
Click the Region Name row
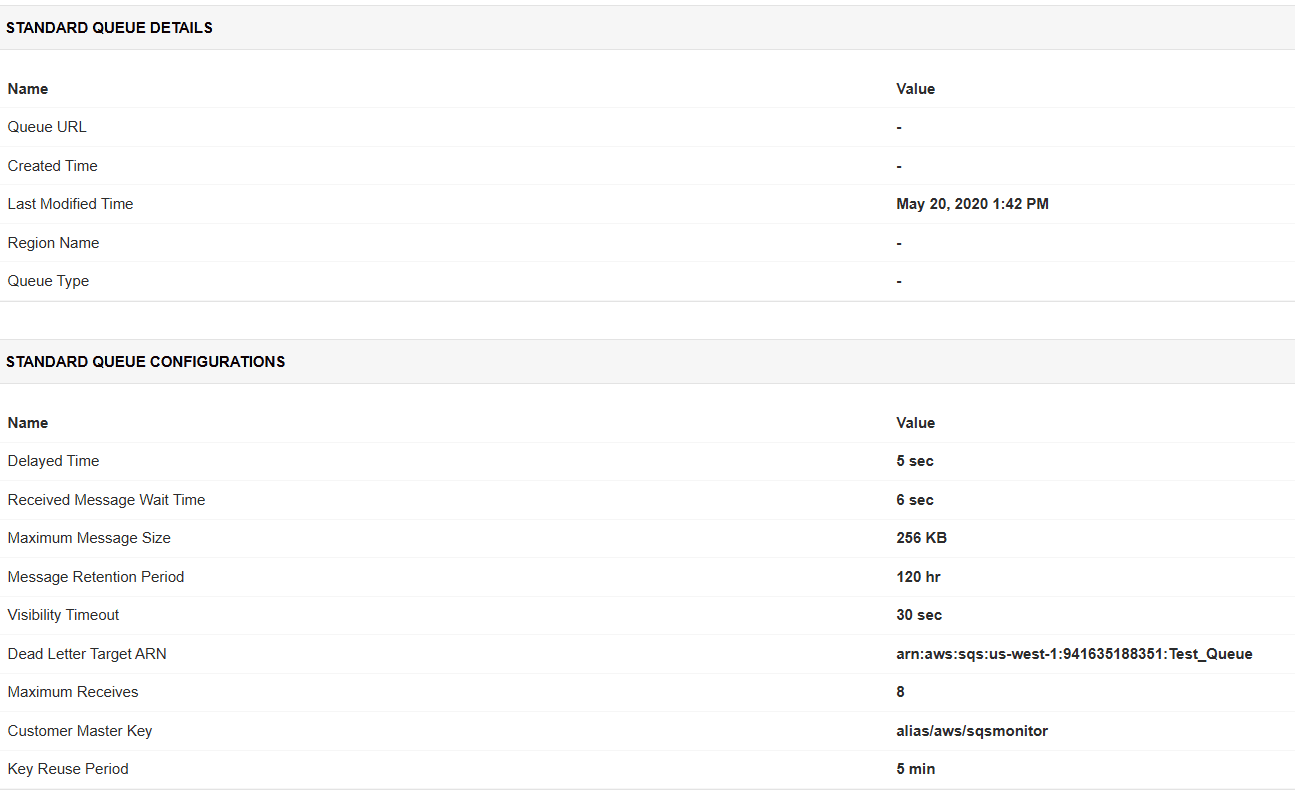click(647, 243)
